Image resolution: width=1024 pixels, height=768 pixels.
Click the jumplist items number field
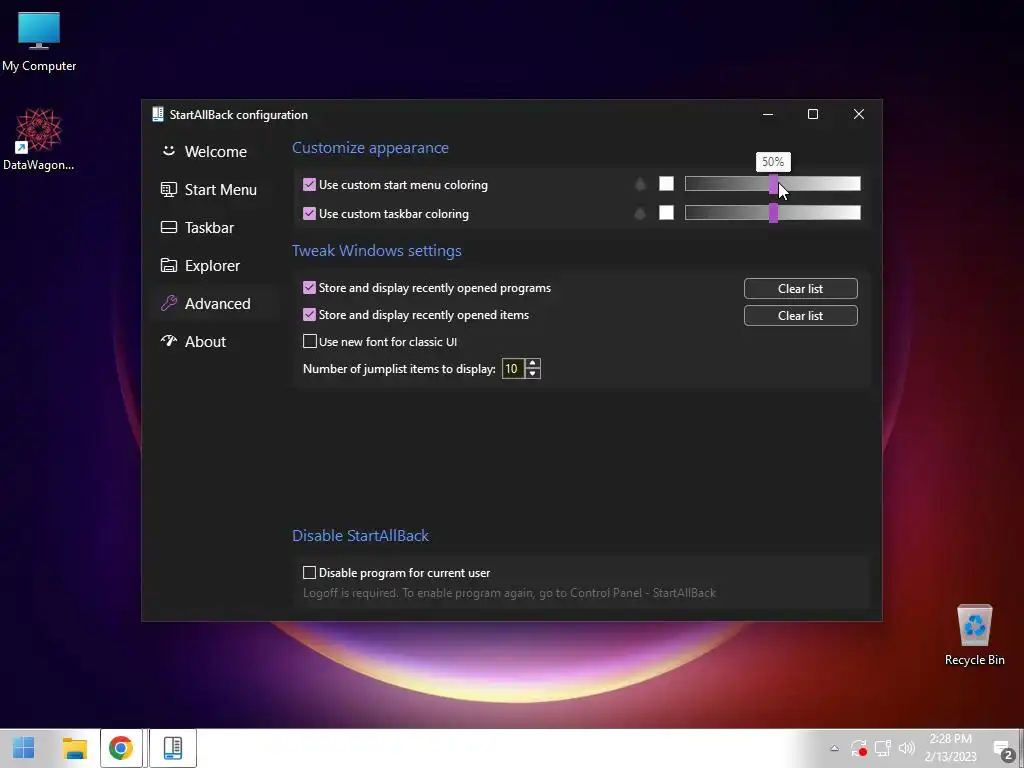click(513, 369)
